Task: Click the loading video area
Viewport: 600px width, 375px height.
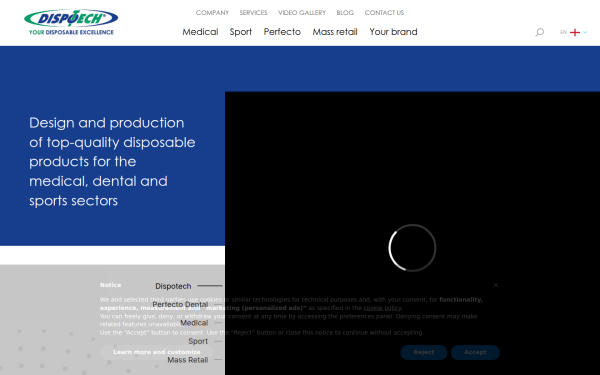Action: [412, 233]
